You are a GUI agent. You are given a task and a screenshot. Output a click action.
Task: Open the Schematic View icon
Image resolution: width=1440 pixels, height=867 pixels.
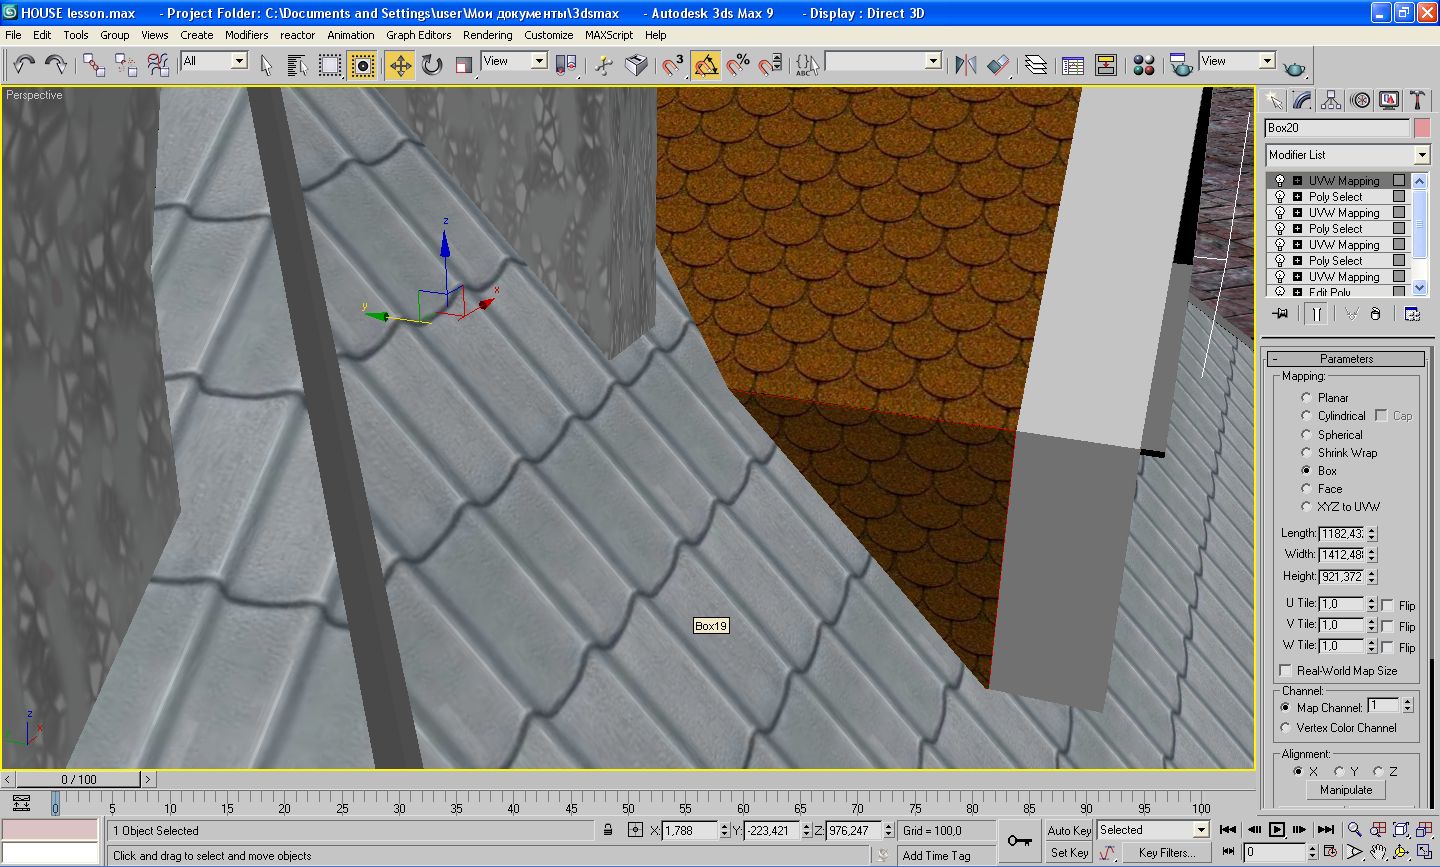(x=1106, y=65)
